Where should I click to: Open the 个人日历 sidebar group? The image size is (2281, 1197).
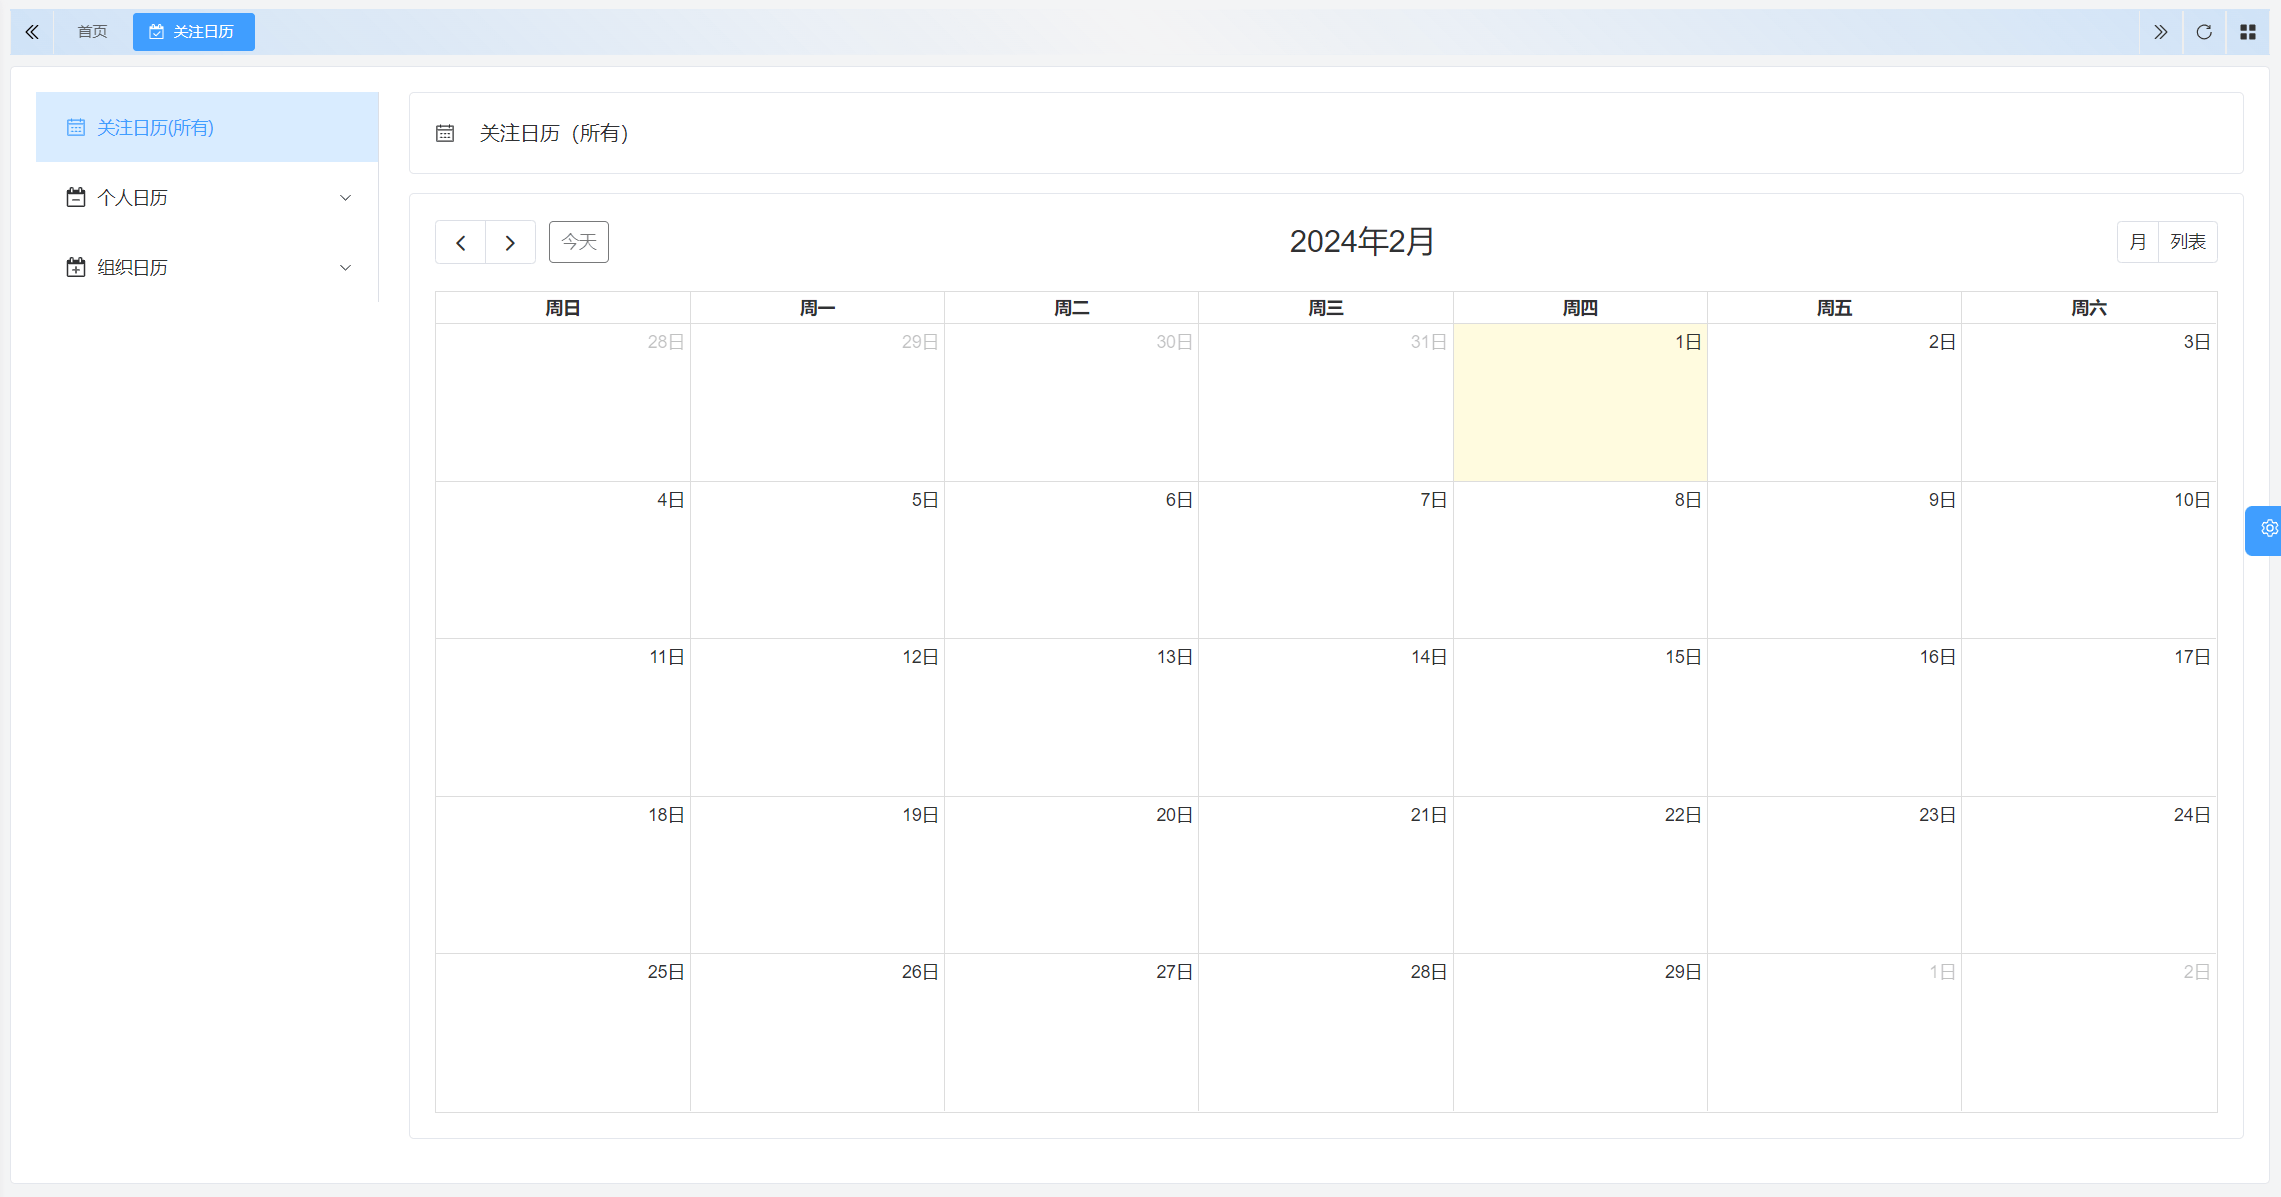click(x=132, y=198)
